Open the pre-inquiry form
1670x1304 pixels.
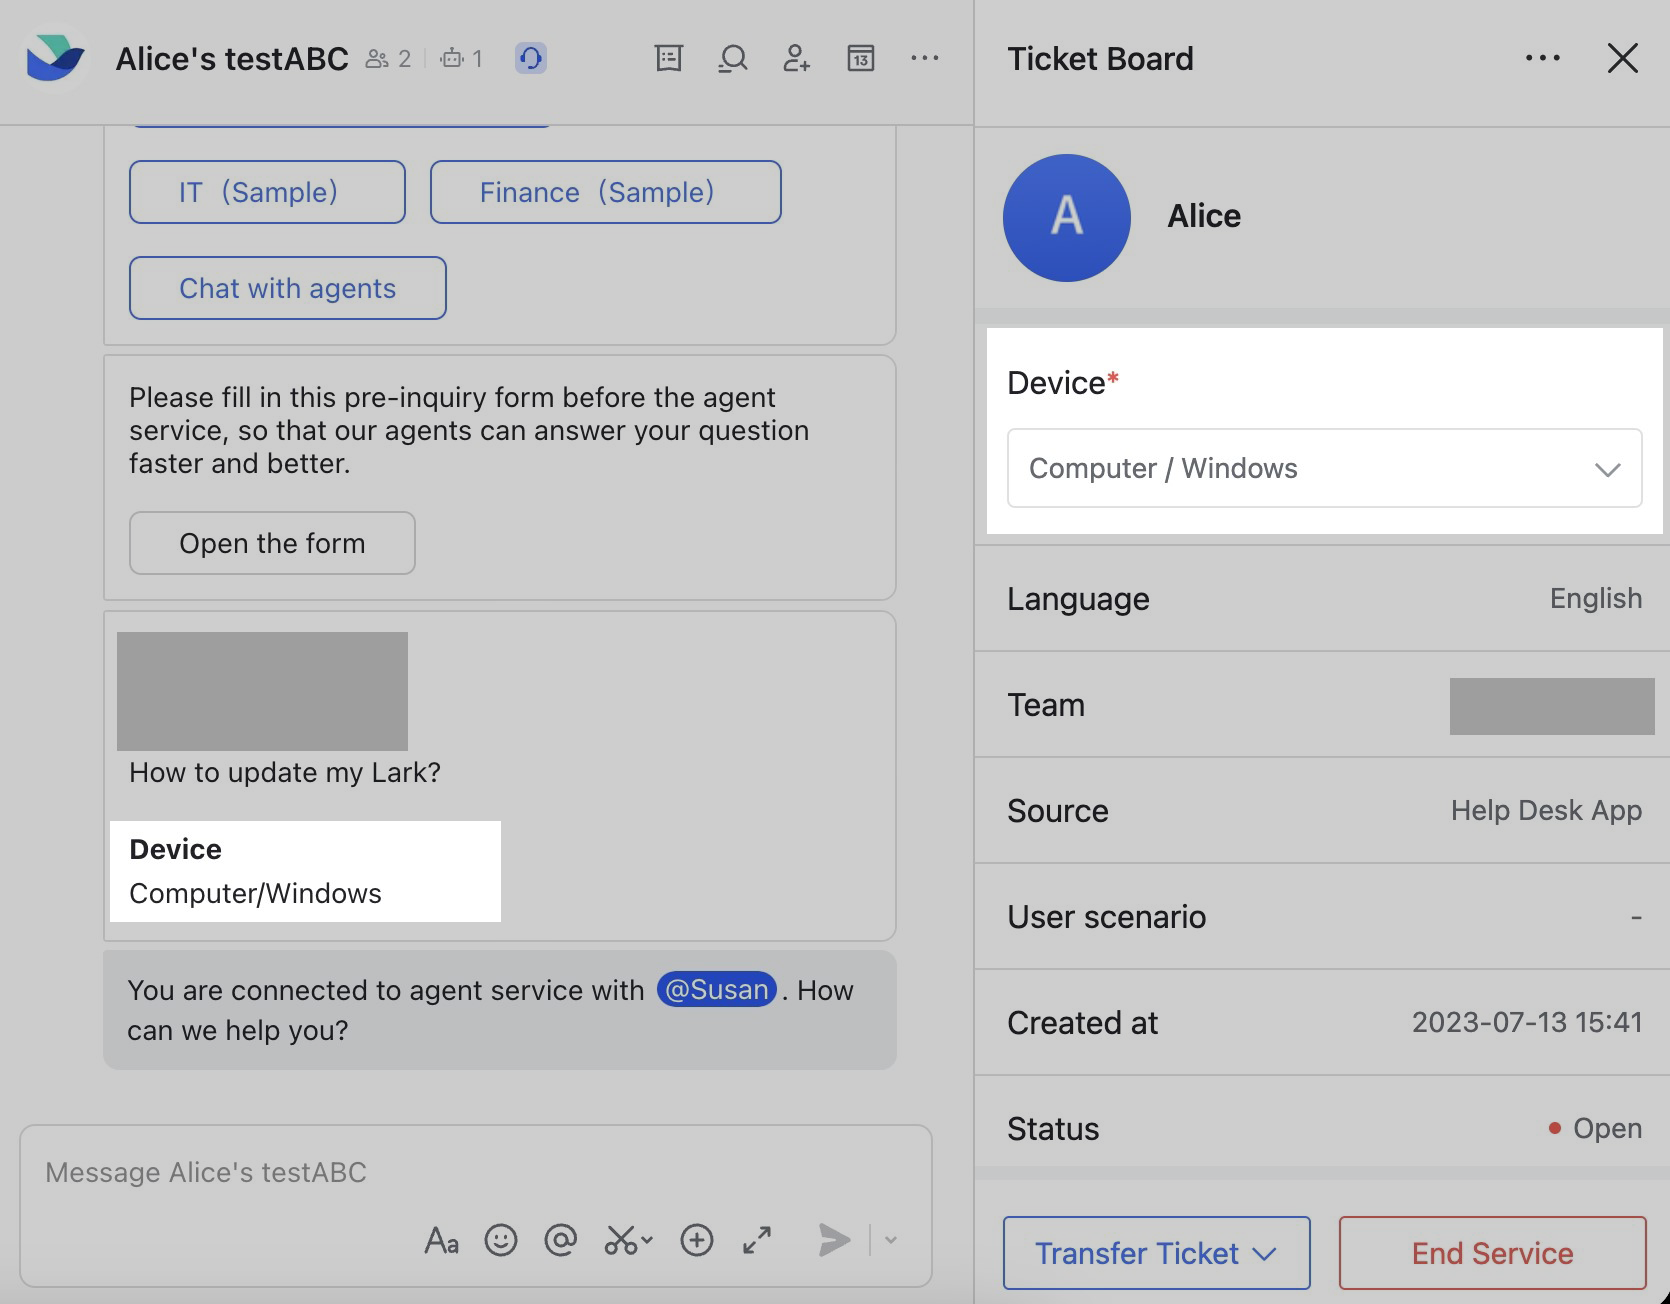click(271, 543)
